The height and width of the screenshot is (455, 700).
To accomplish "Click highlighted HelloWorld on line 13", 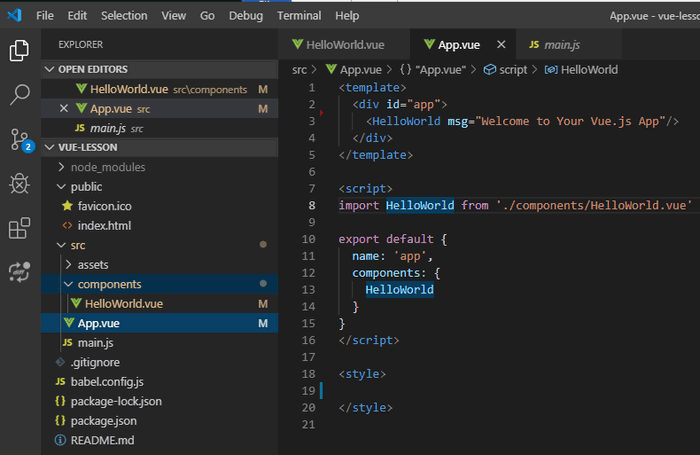I will click(400, 290).
